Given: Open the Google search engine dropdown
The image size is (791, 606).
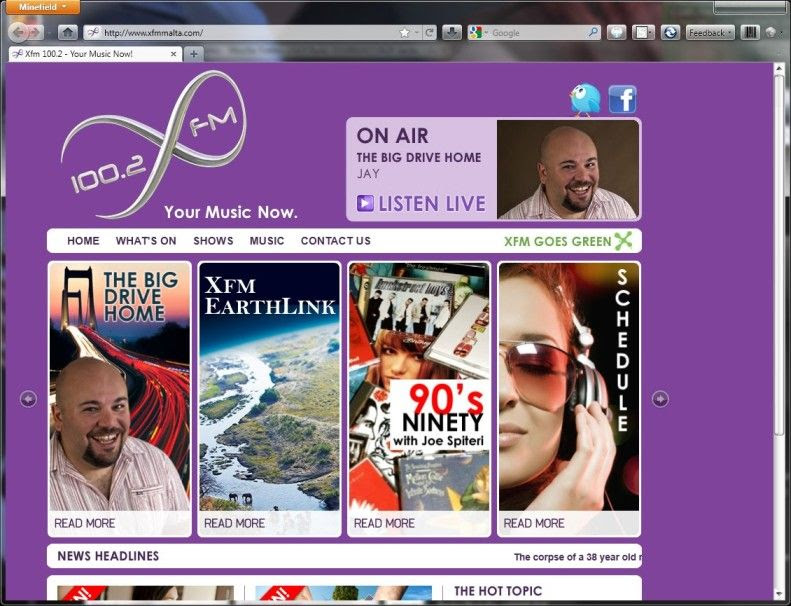Looking at the screenshot, I should [x=478, y=33].
